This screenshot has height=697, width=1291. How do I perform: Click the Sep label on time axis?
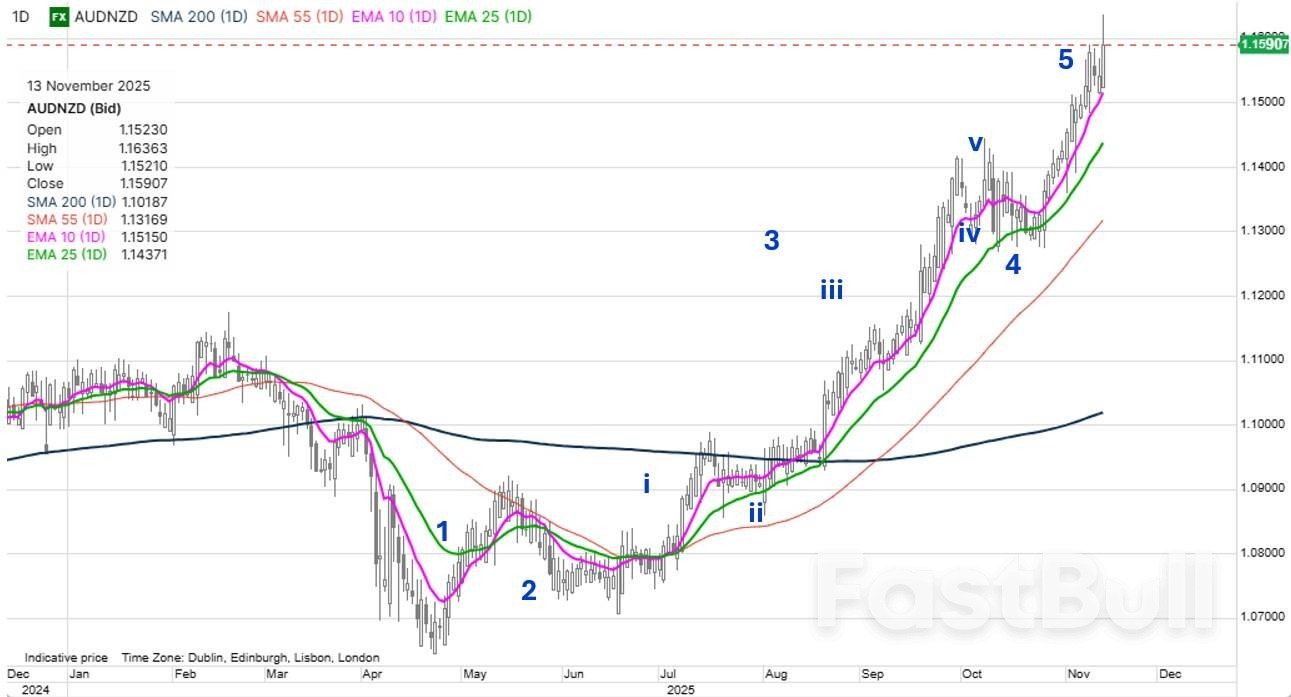[872, 673]
